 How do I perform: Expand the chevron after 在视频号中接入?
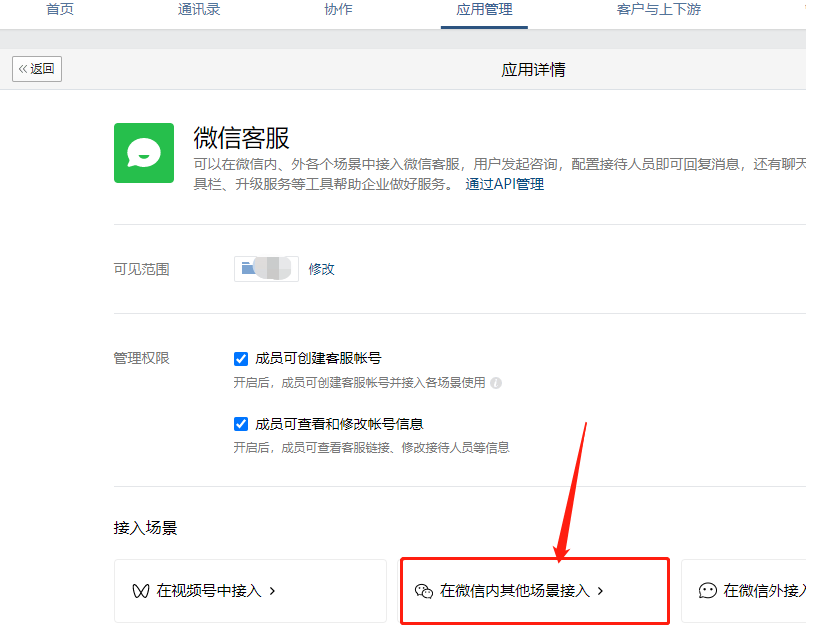coord(272,591)
